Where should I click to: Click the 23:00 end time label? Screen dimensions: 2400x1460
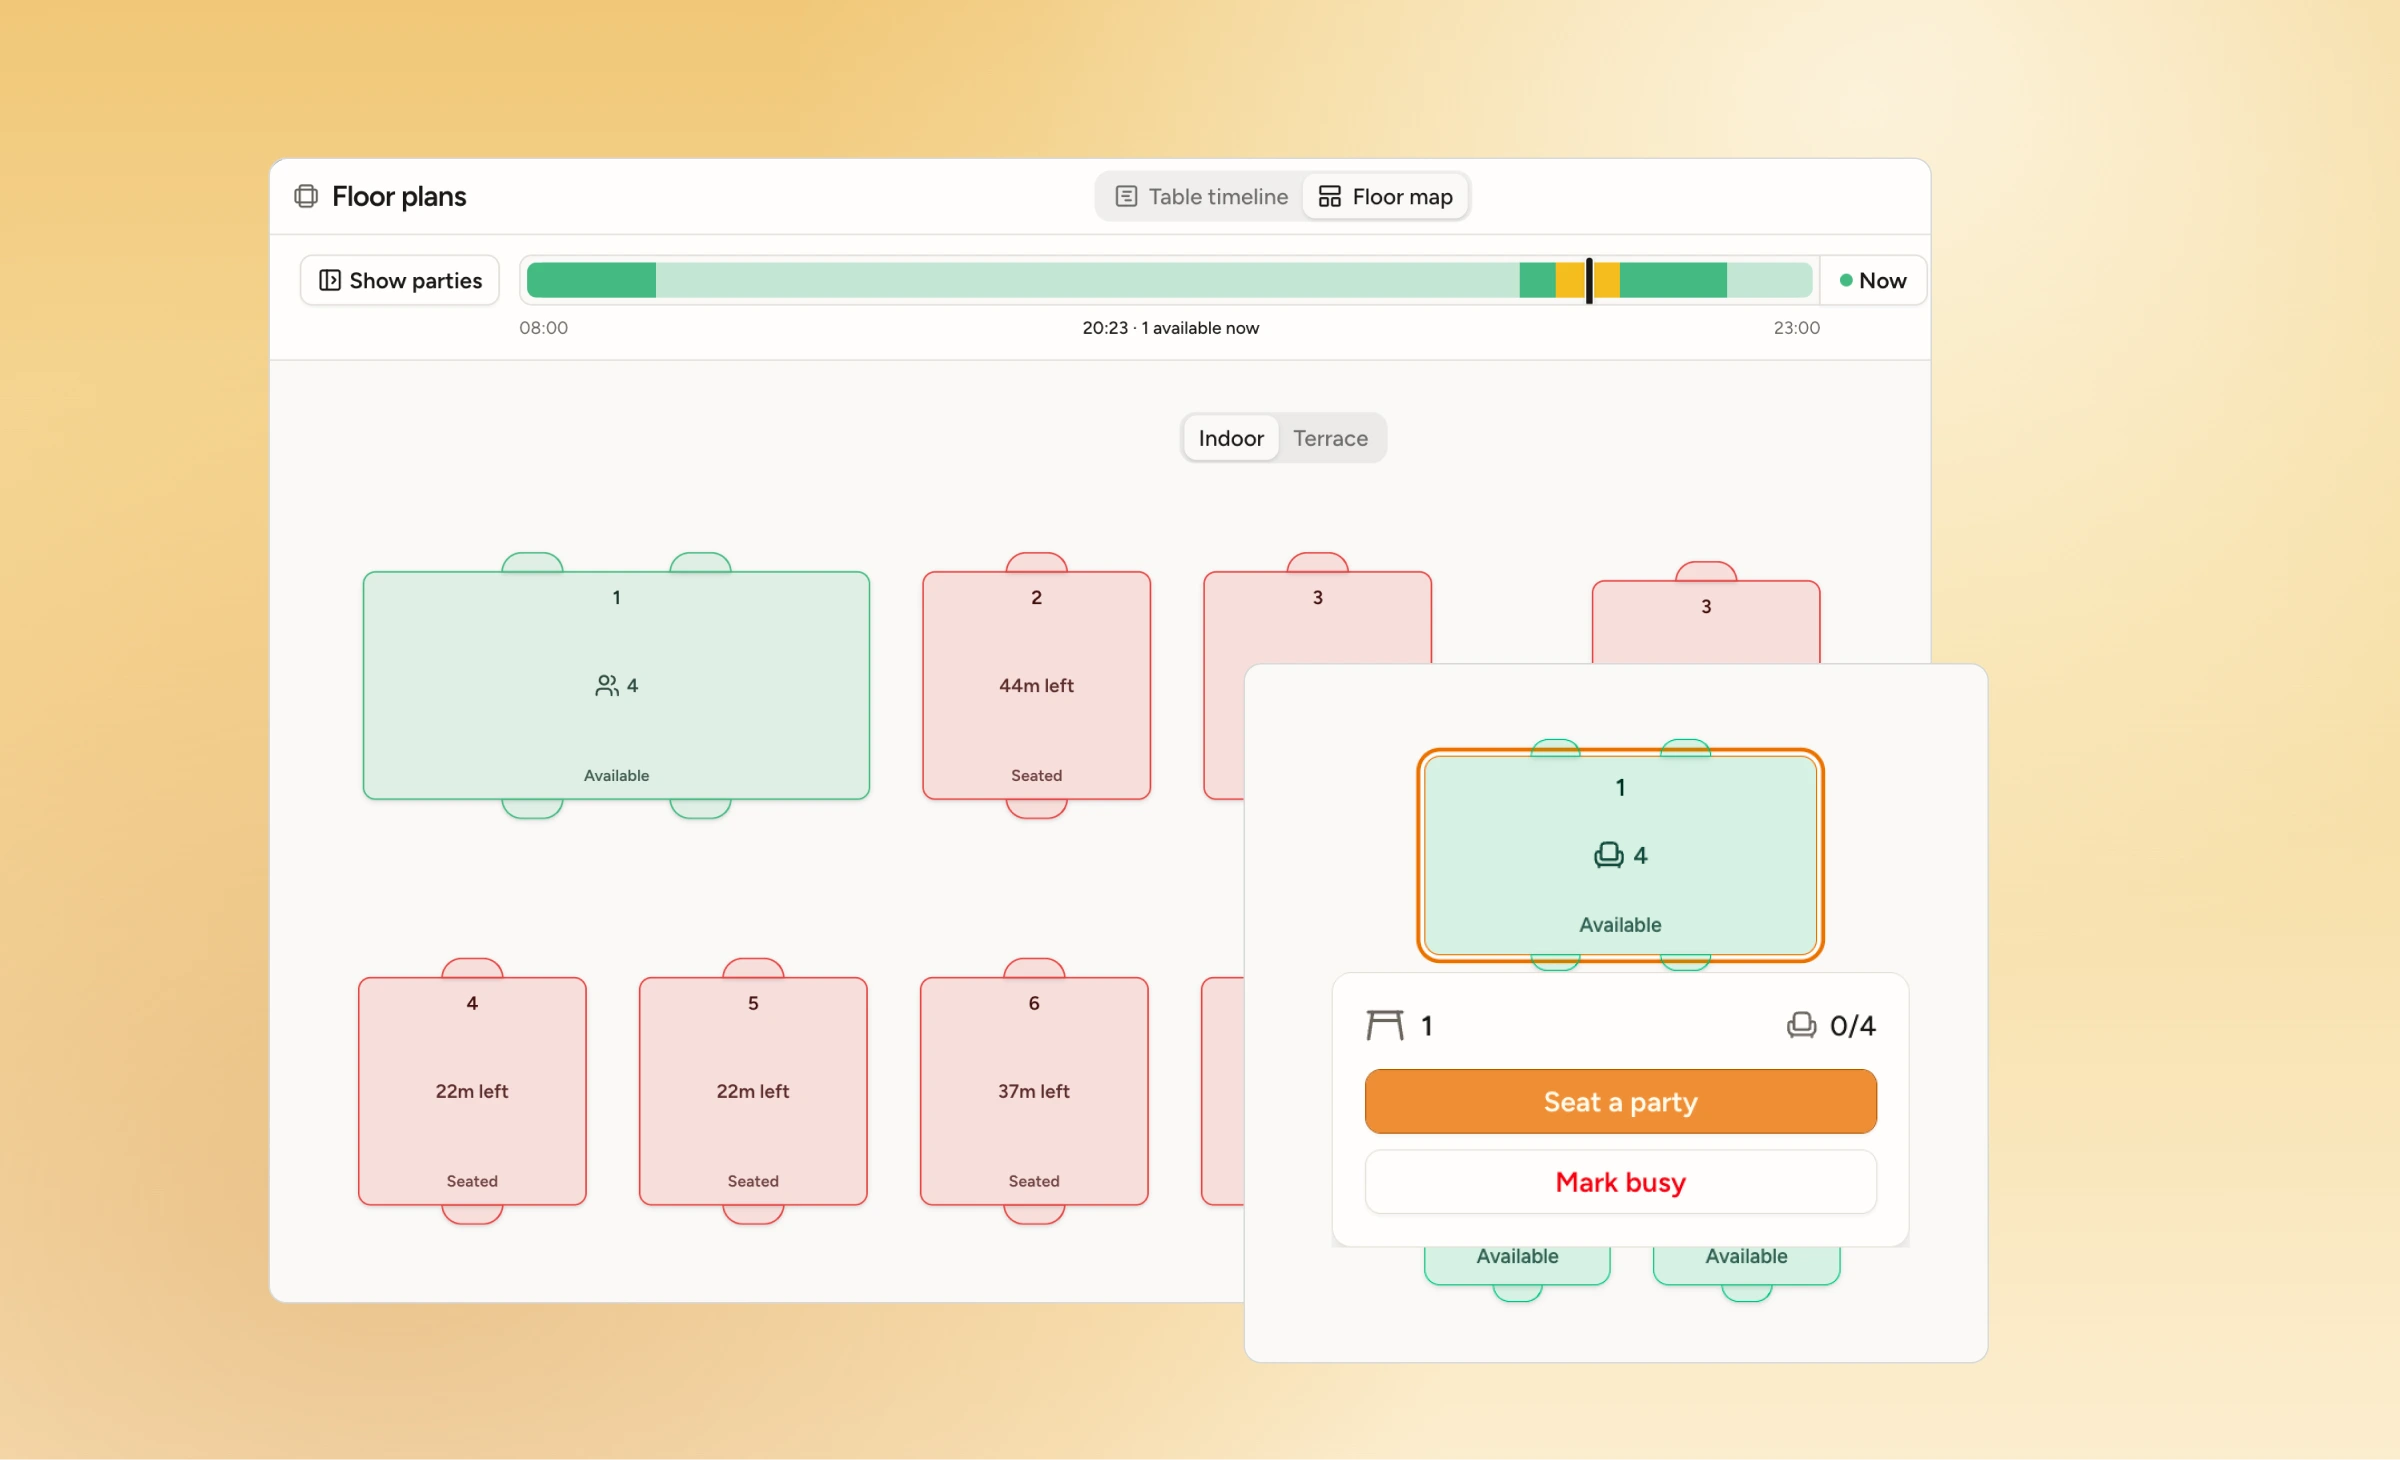[x=1796, y=328]
